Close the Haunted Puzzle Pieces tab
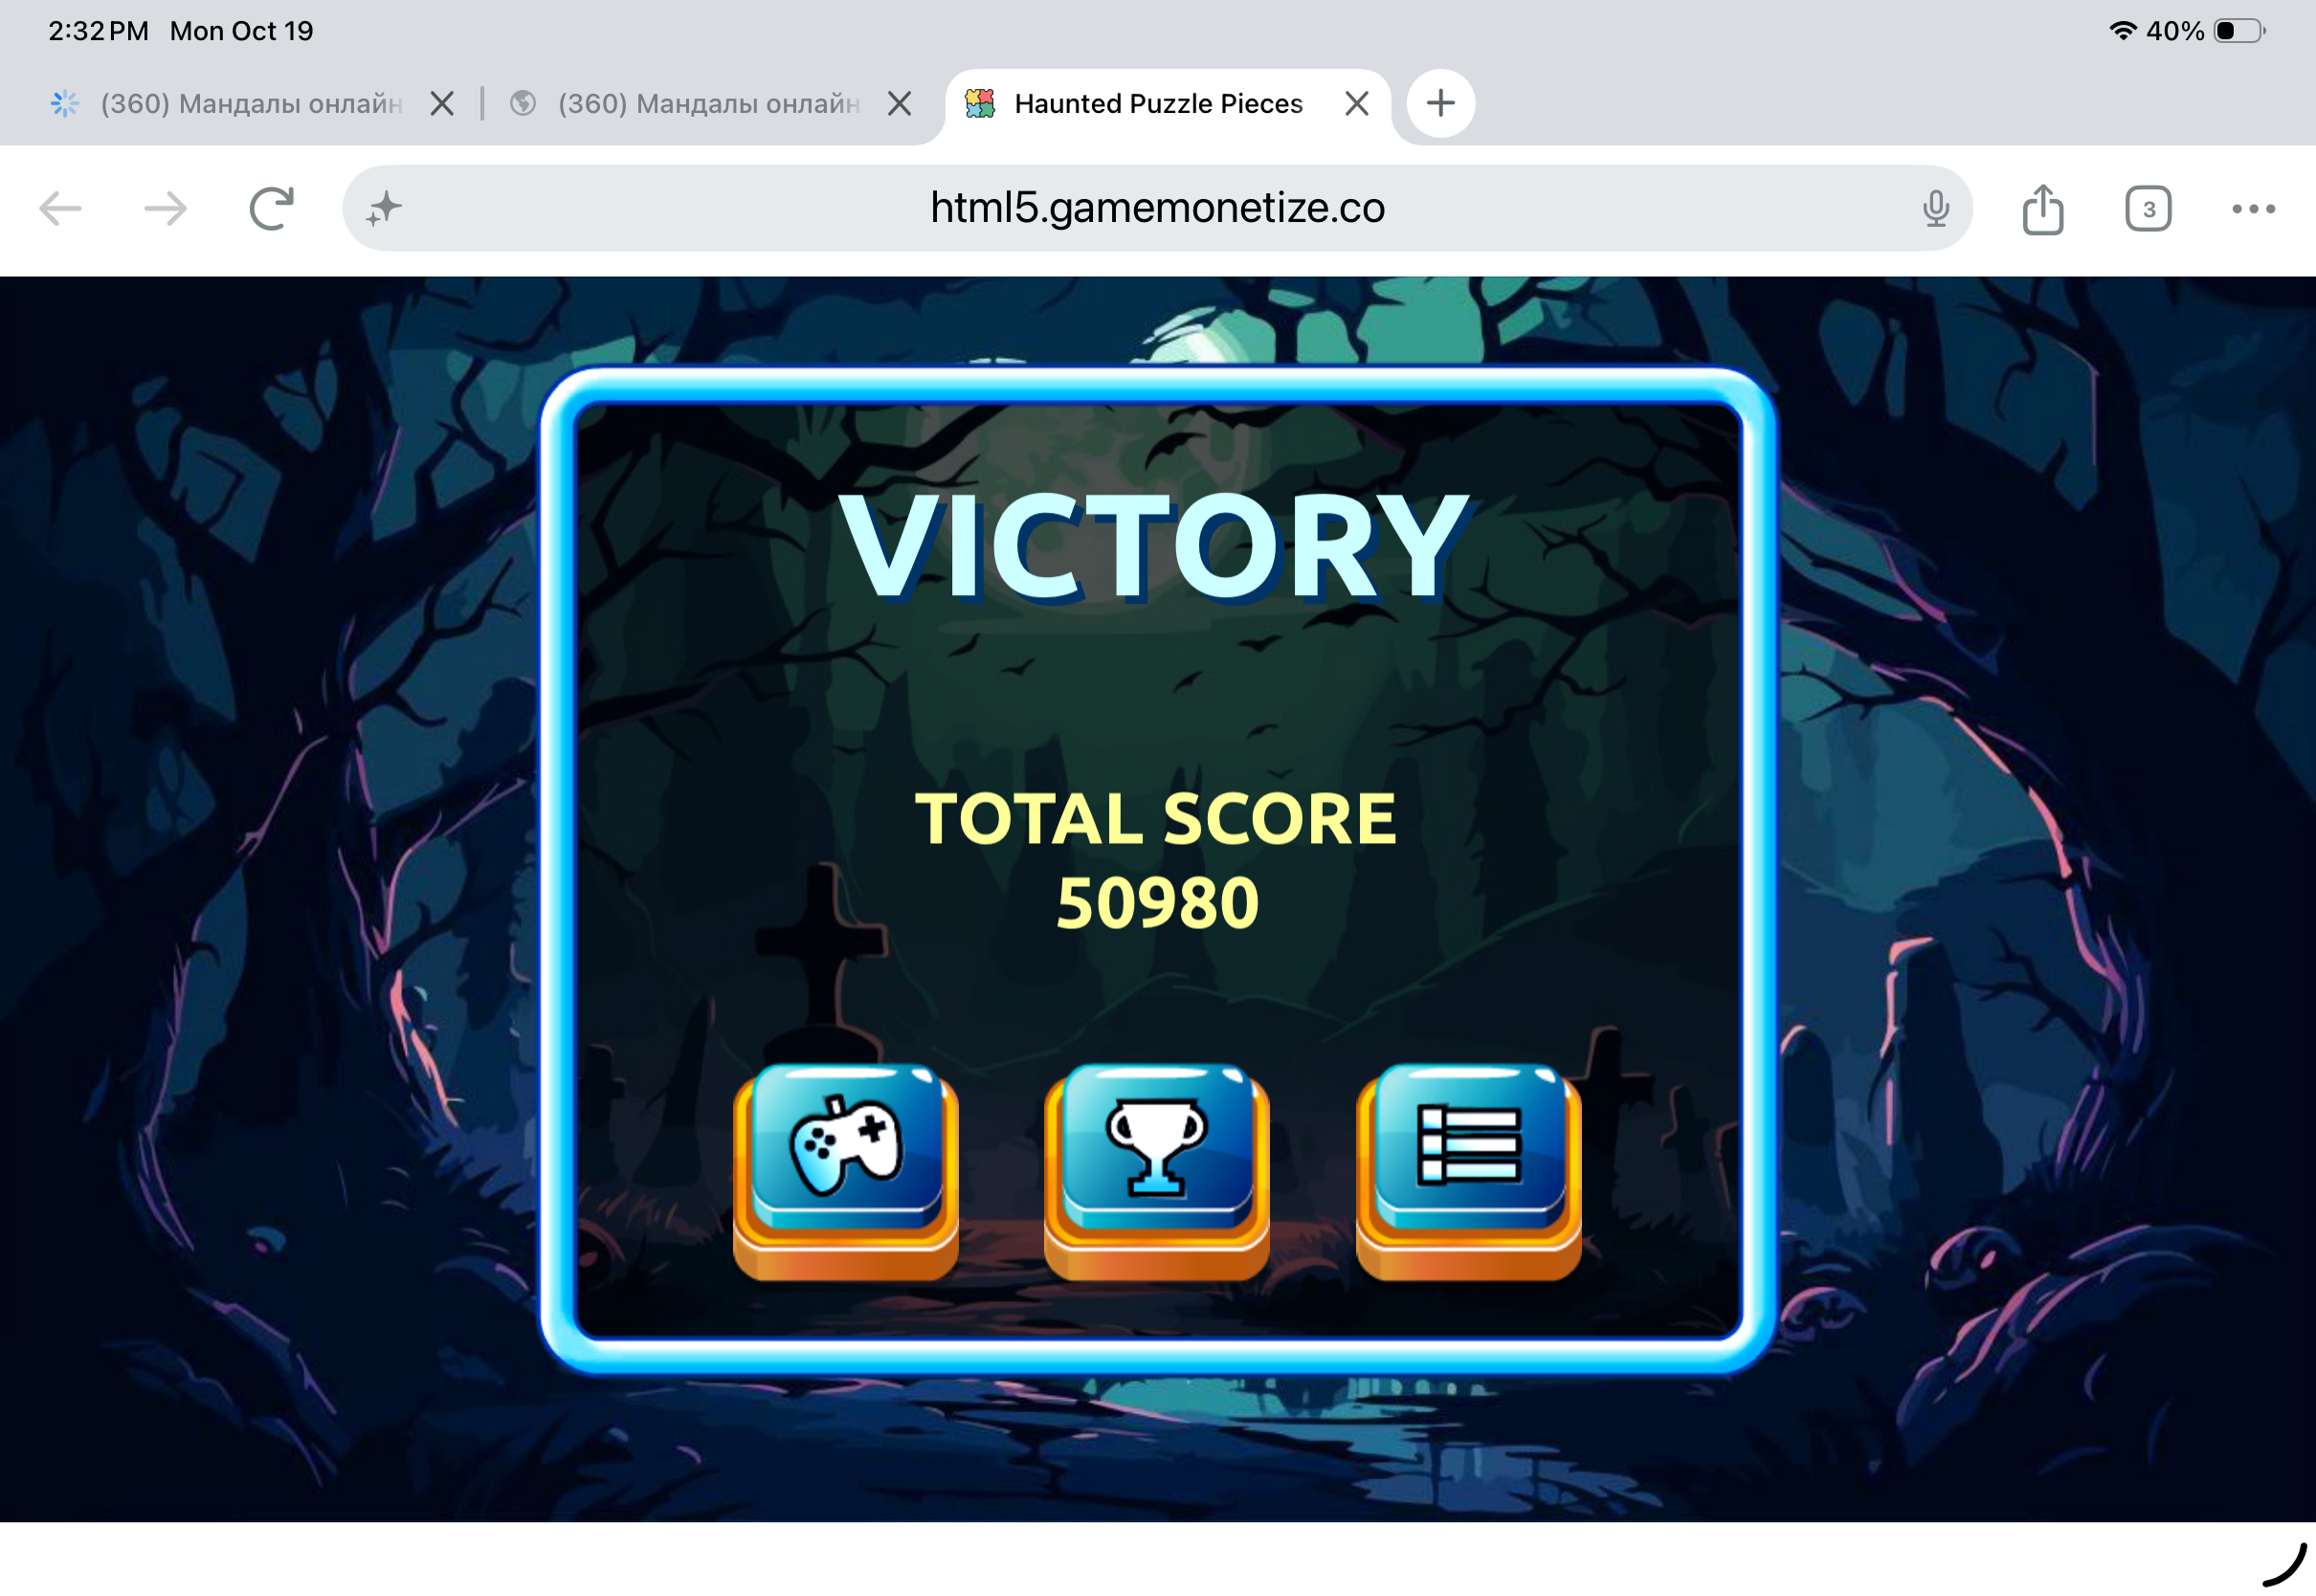 (x=1356, y=103)
